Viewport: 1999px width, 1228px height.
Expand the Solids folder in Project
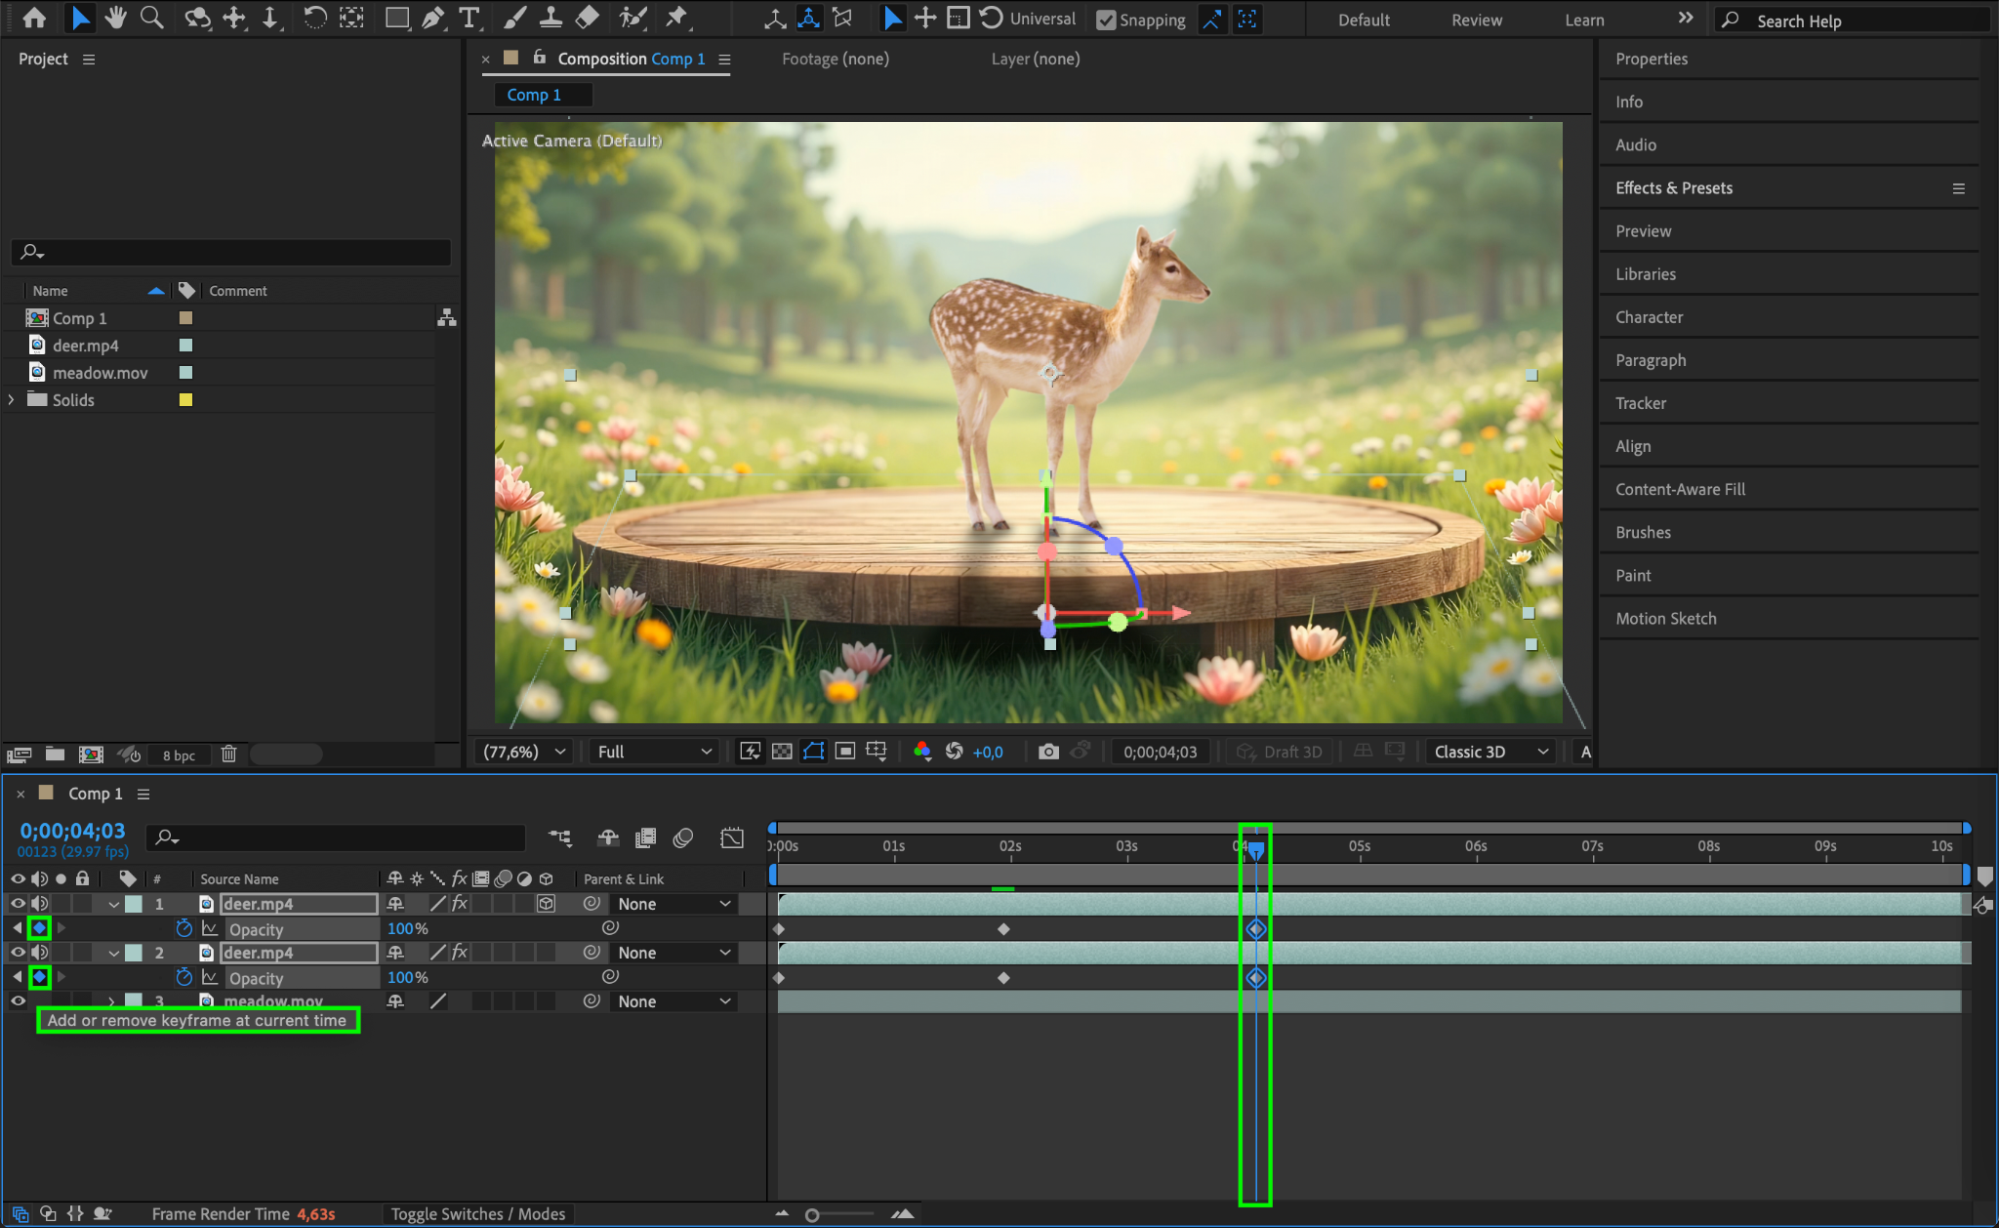click(x=11, y=400)
